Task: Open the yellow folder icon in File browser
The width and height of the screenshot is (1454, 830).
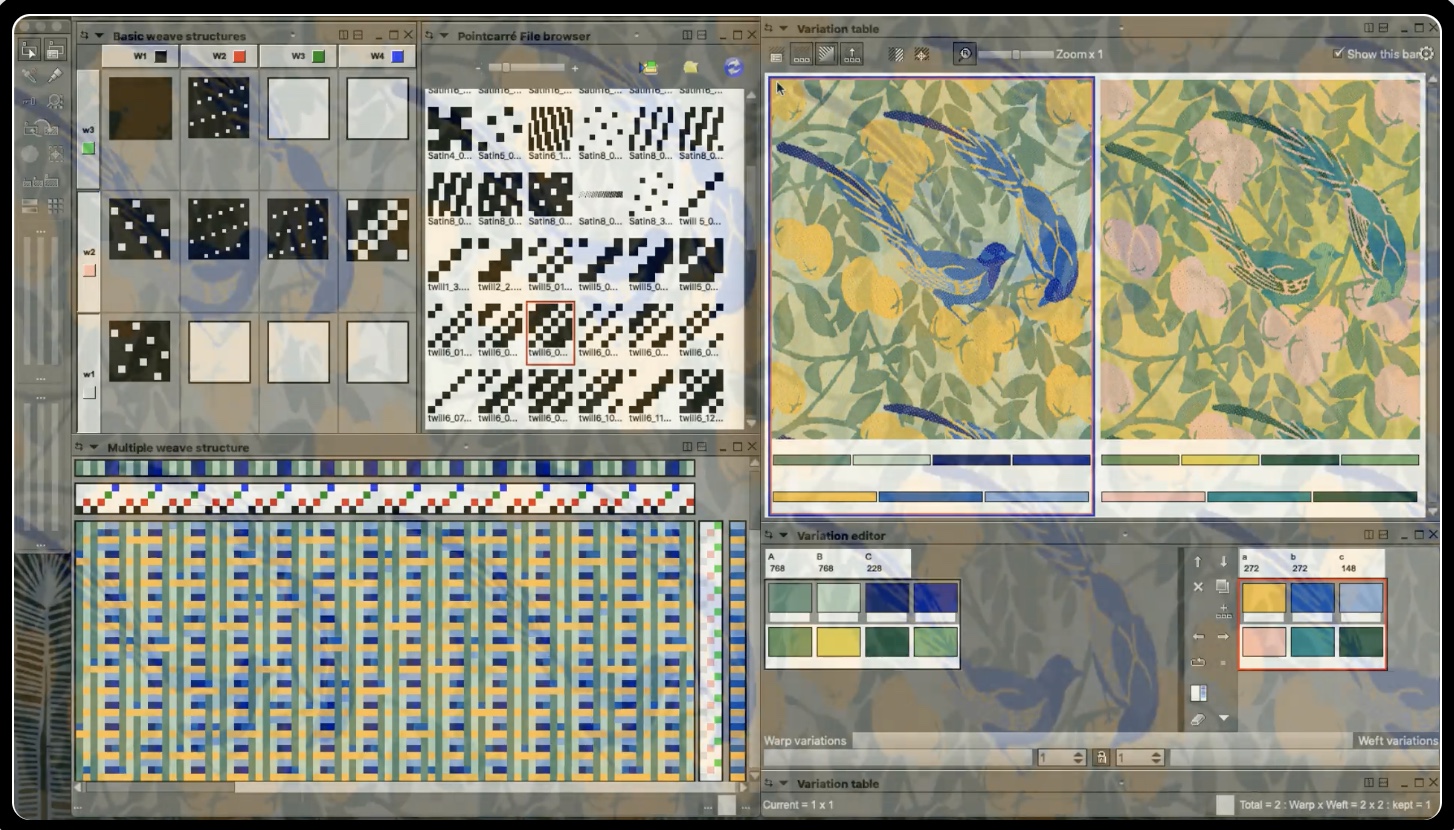Action: [690, 67]
